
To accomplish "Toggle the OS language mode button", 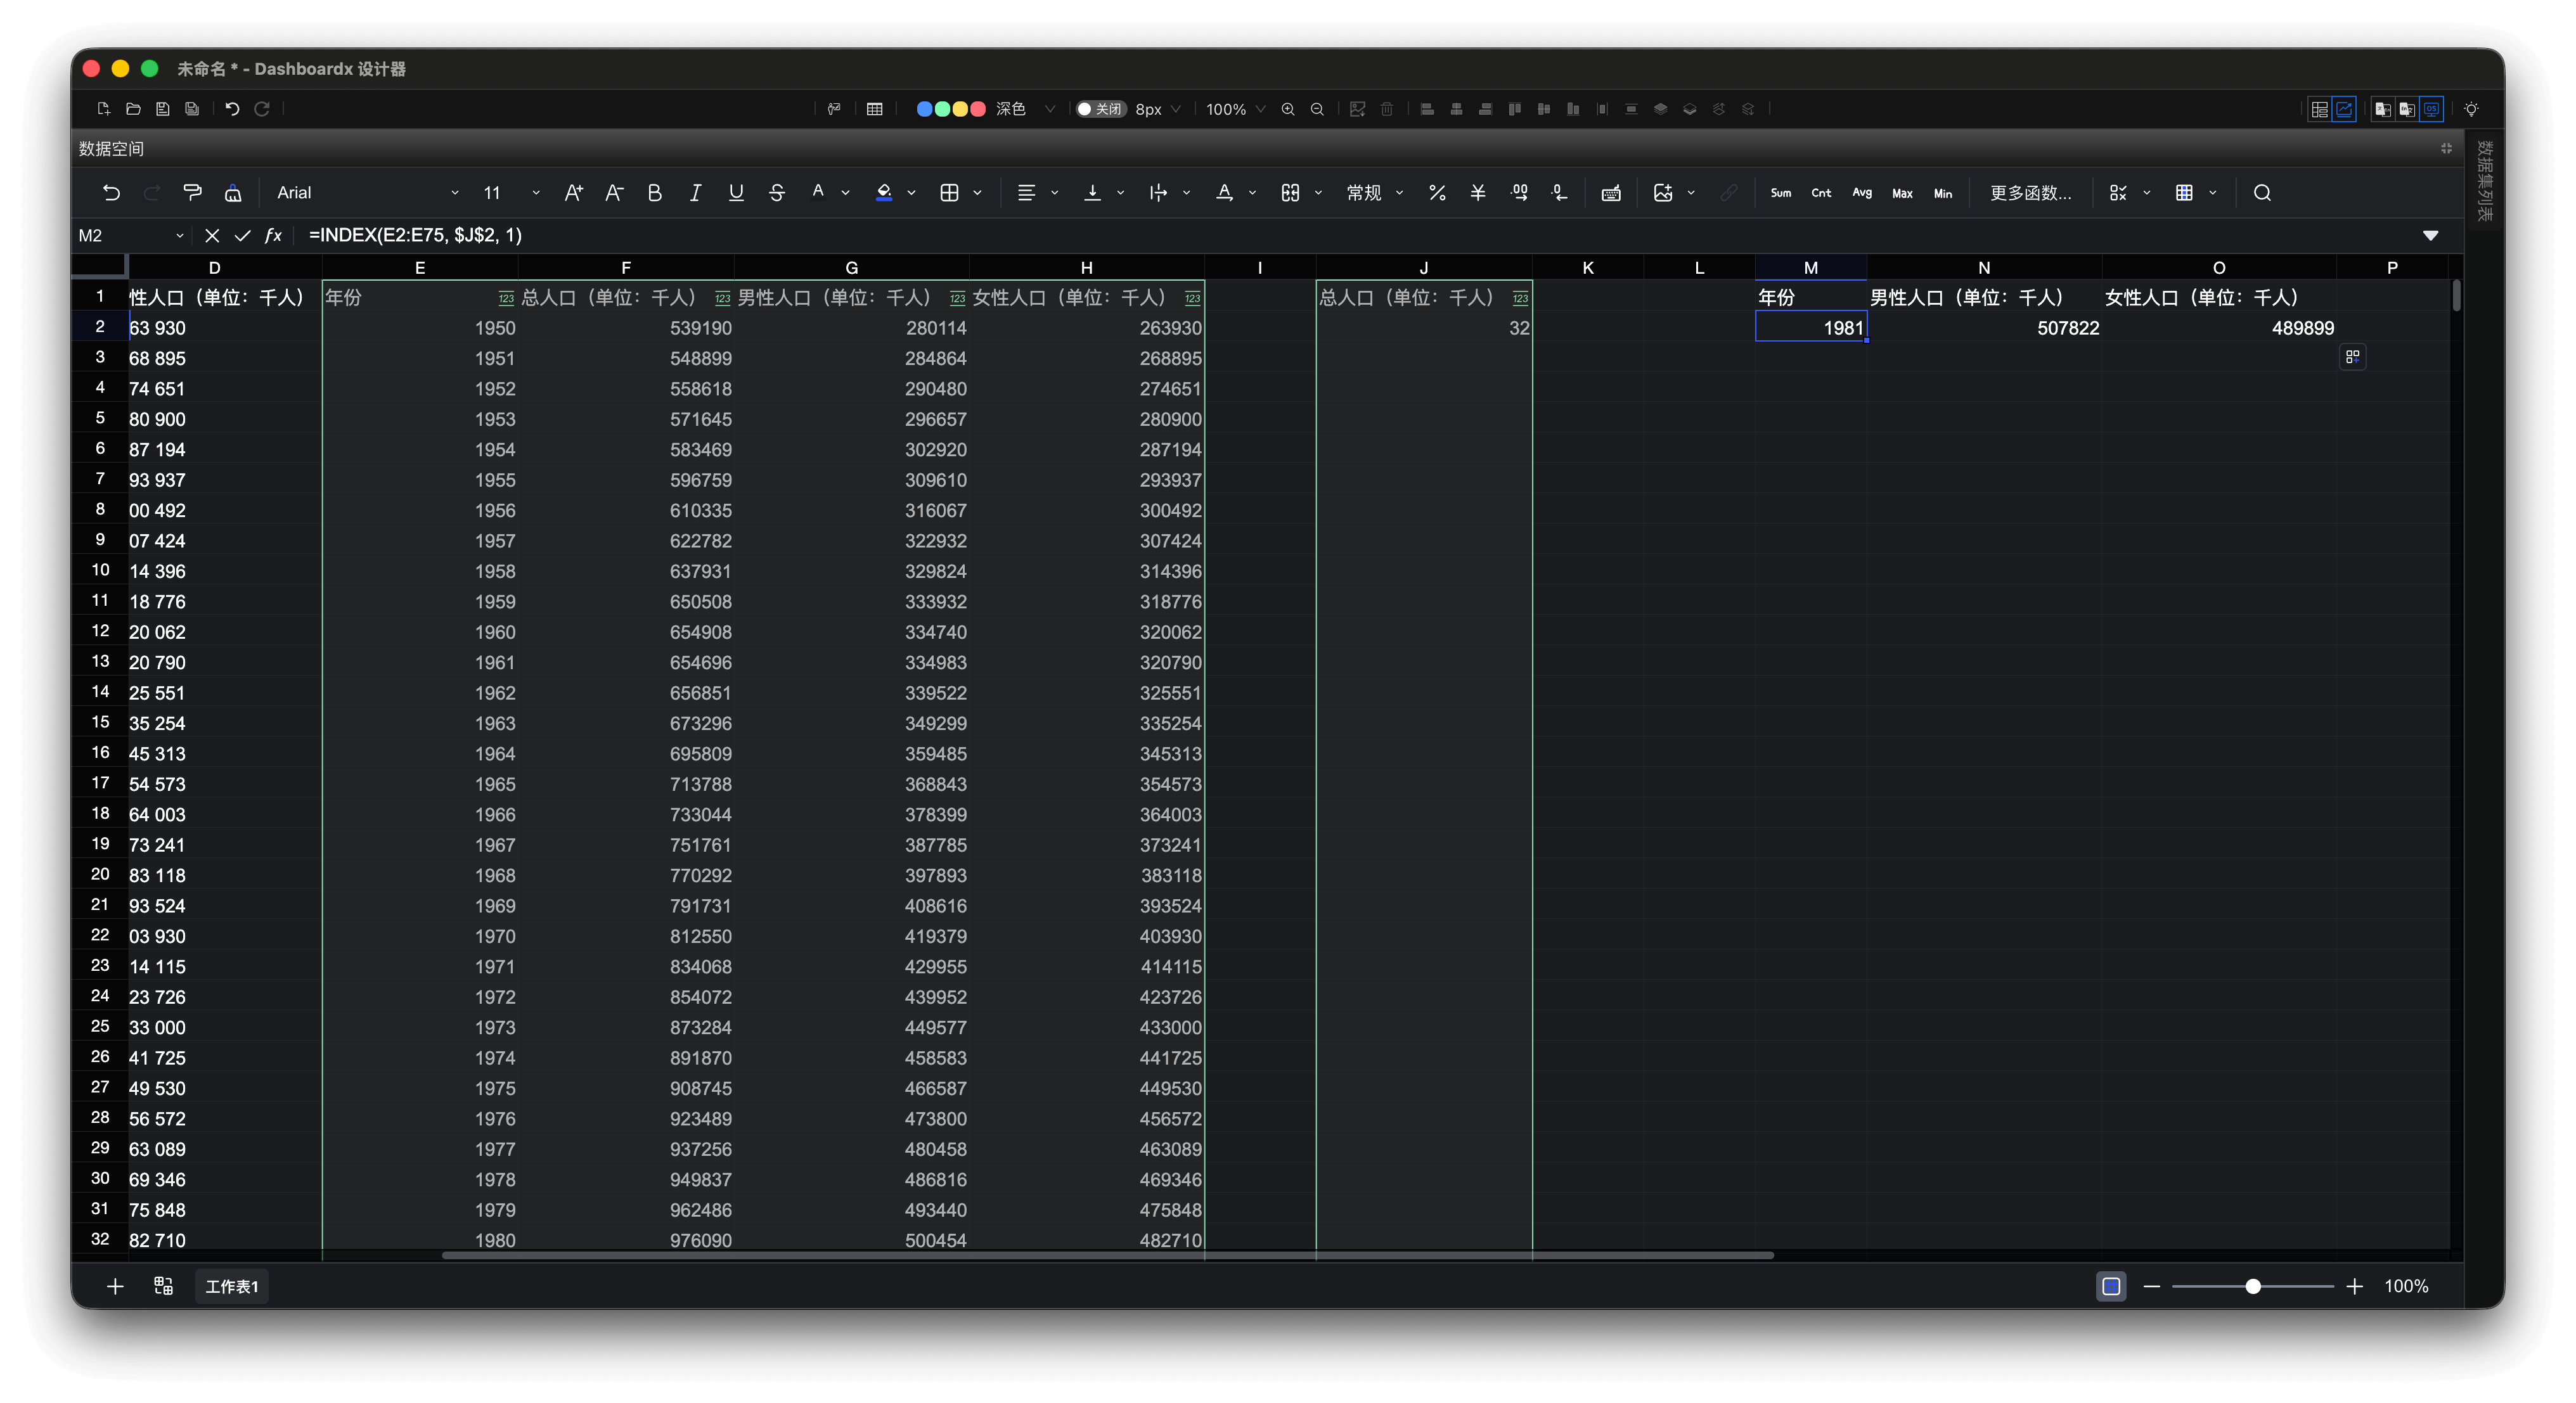I will click(x=2432, y=109).
